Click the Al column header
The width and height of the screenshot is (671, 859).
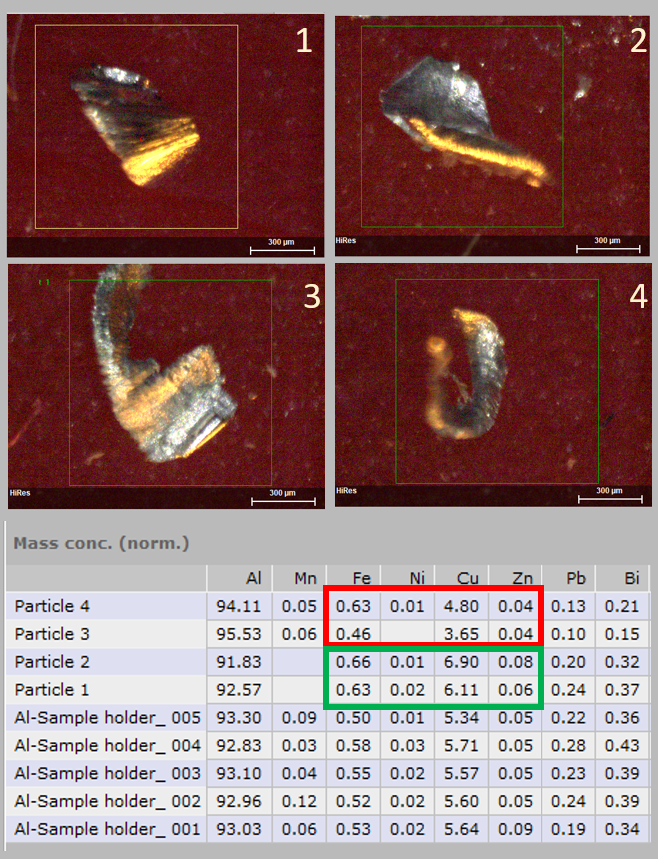pyautogui.click(x=253, y=578)
